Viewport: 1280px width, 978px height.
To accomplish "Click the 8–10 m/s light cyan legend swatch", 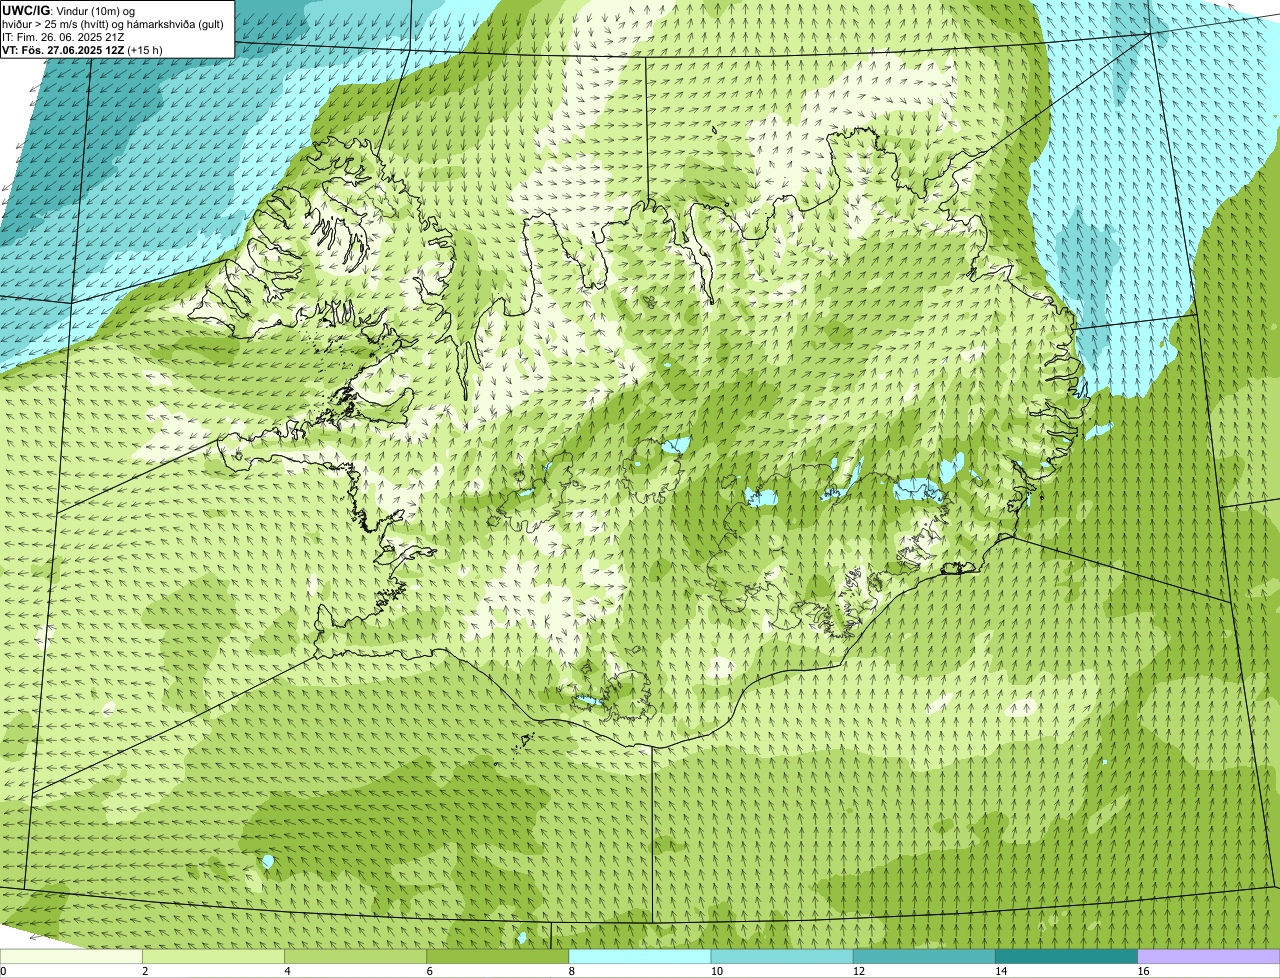I will tap(641, 957).
